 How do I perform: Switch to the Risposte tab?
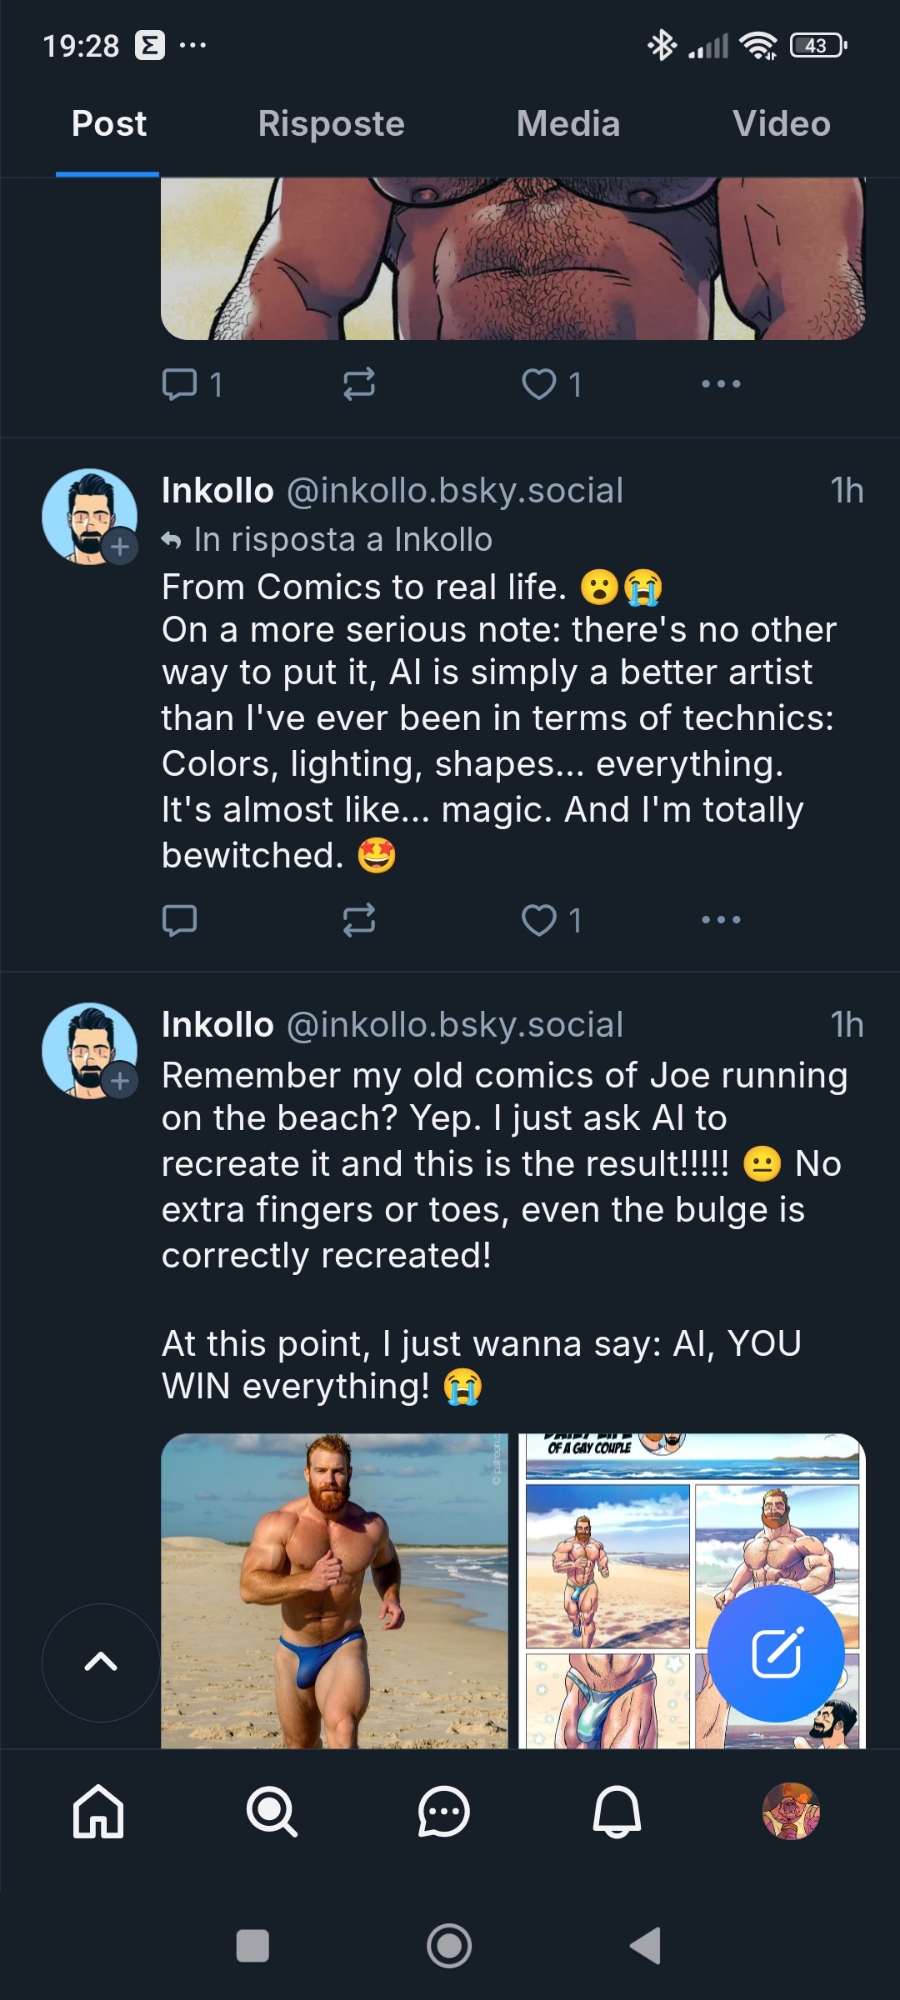[x=331, y=124]
